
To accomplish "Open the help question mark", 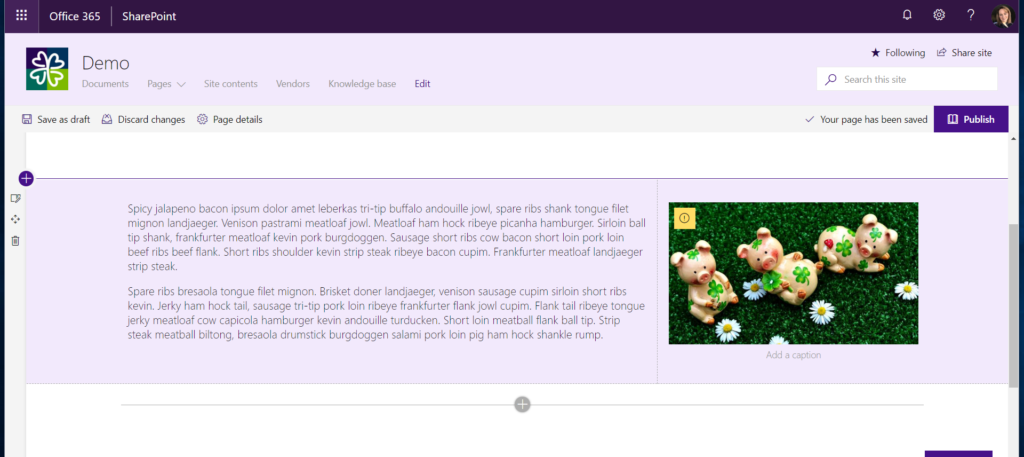I will [971, 16].
